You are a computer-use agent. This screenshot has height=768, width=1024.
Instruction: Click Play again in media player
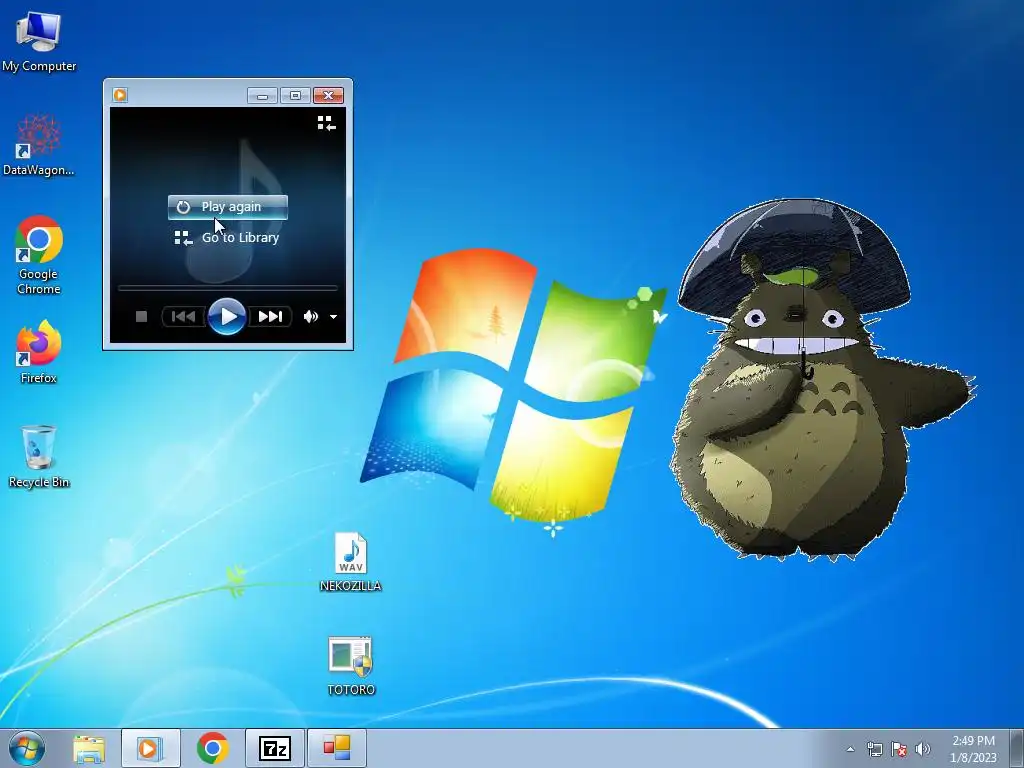tap(227, 207)
